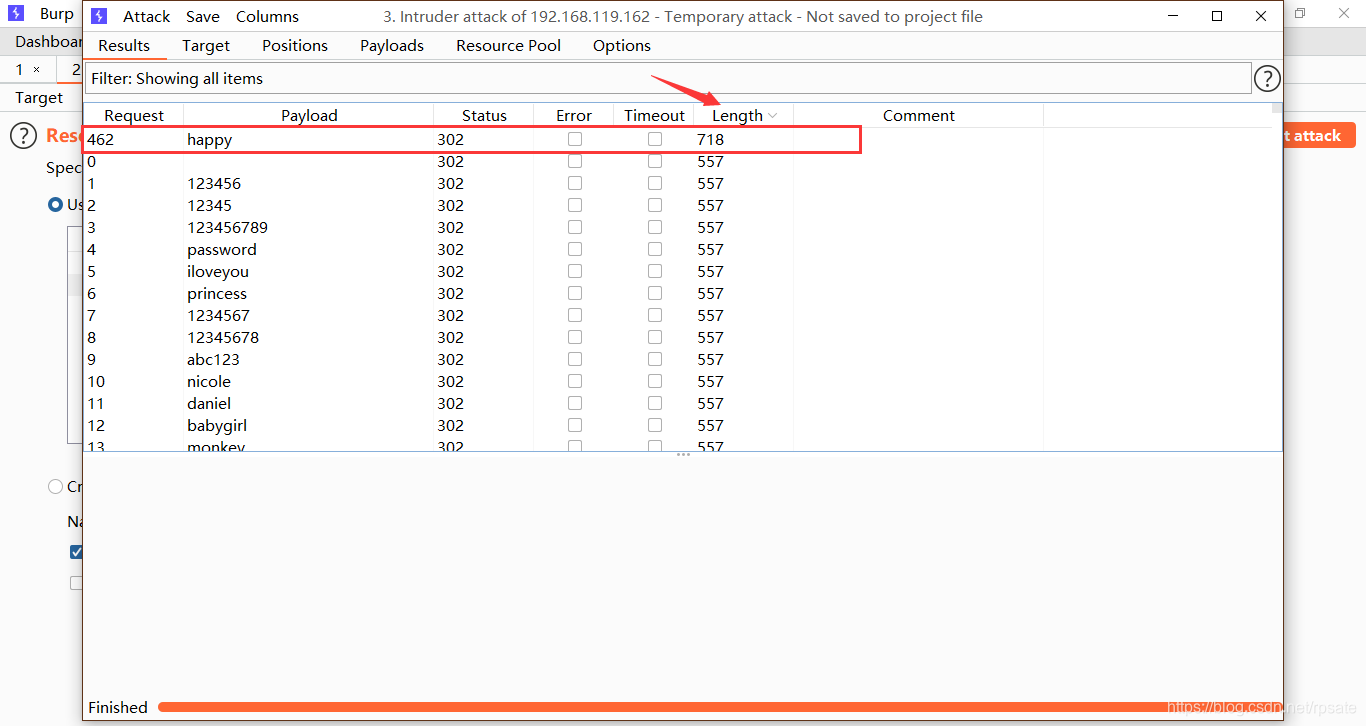Toggle the checked checkbox in Burp window
1366x726 pixels.
[76, 552]
